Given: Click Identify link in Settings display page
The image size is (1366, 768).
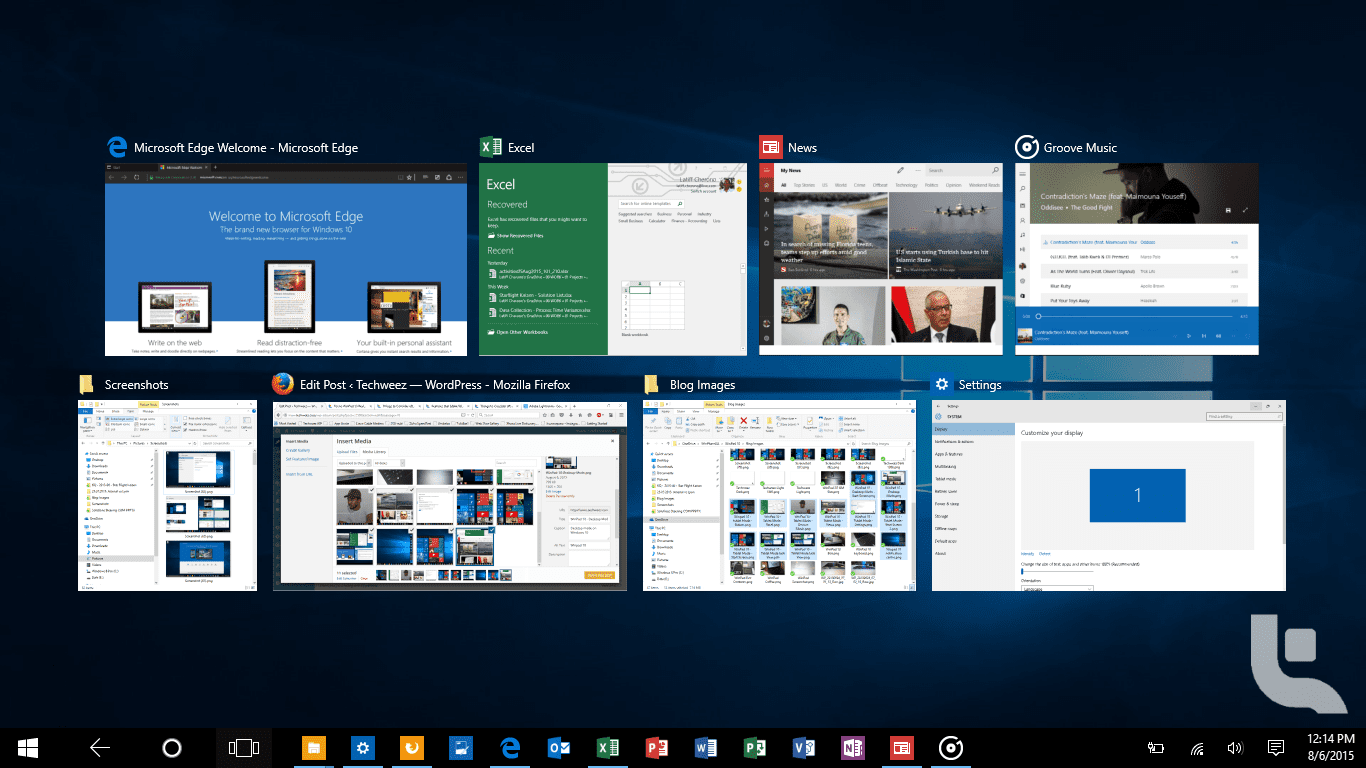Looking at the screenshot, I should pyautogui.click(x=1027, y=554).
